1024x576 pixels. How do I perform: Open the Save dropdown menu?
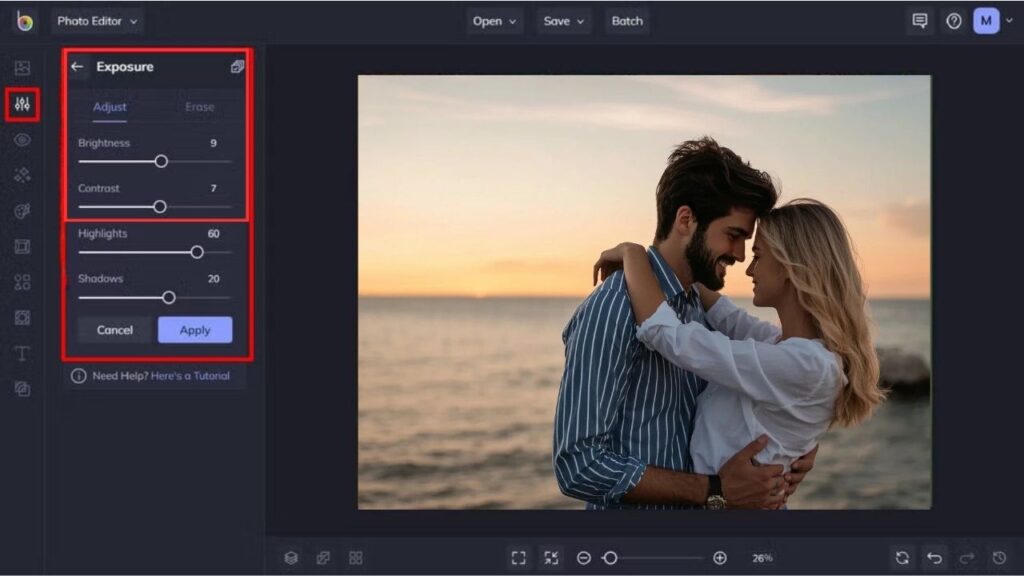click(564, 21)
